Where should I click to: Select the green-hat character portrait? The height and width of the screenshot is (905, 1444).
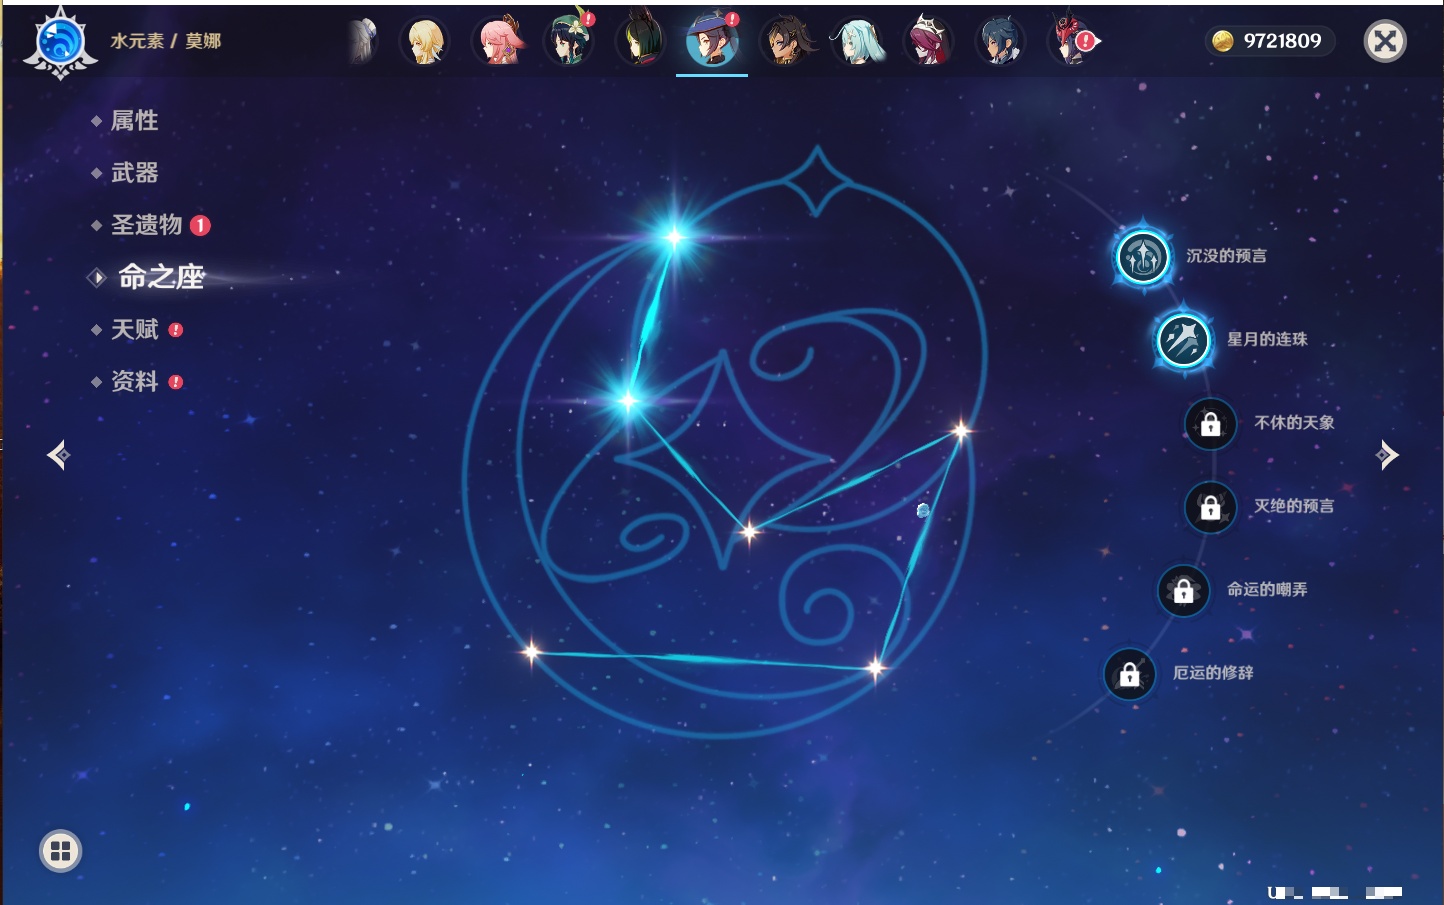point(569,41)
